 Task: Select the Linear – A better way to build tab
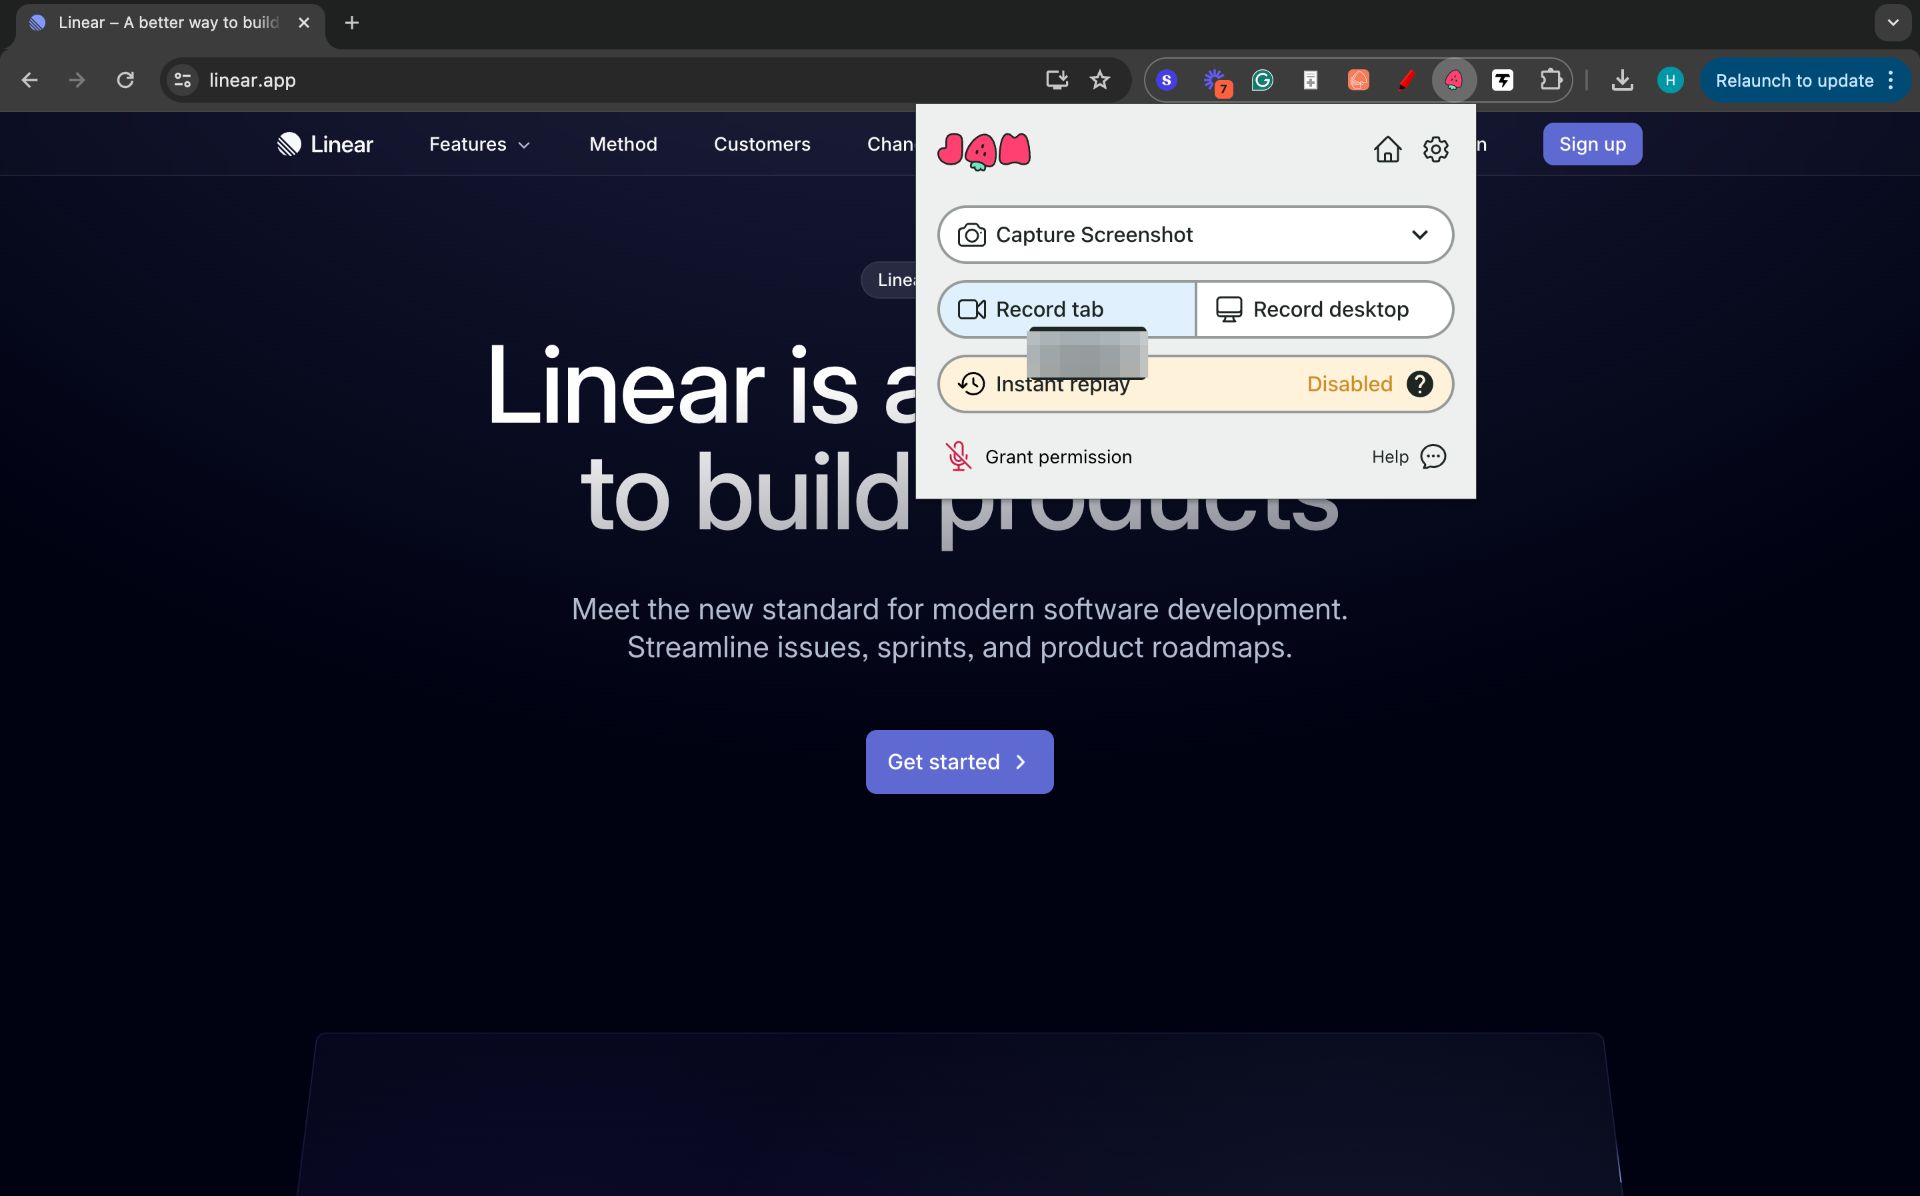[170, 23]
